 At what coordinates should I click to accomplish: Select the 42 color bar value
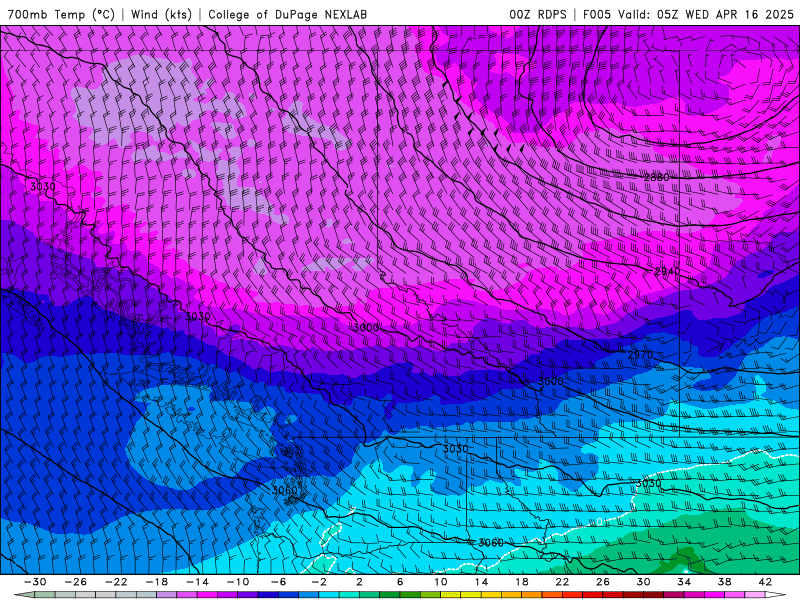(x=765, y=582)
